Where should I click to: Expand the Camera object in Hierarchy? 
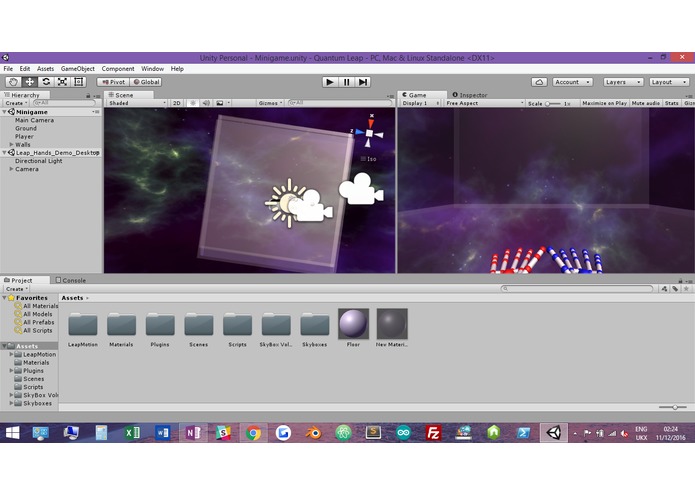pyautogui.click(x=11, y=169)
